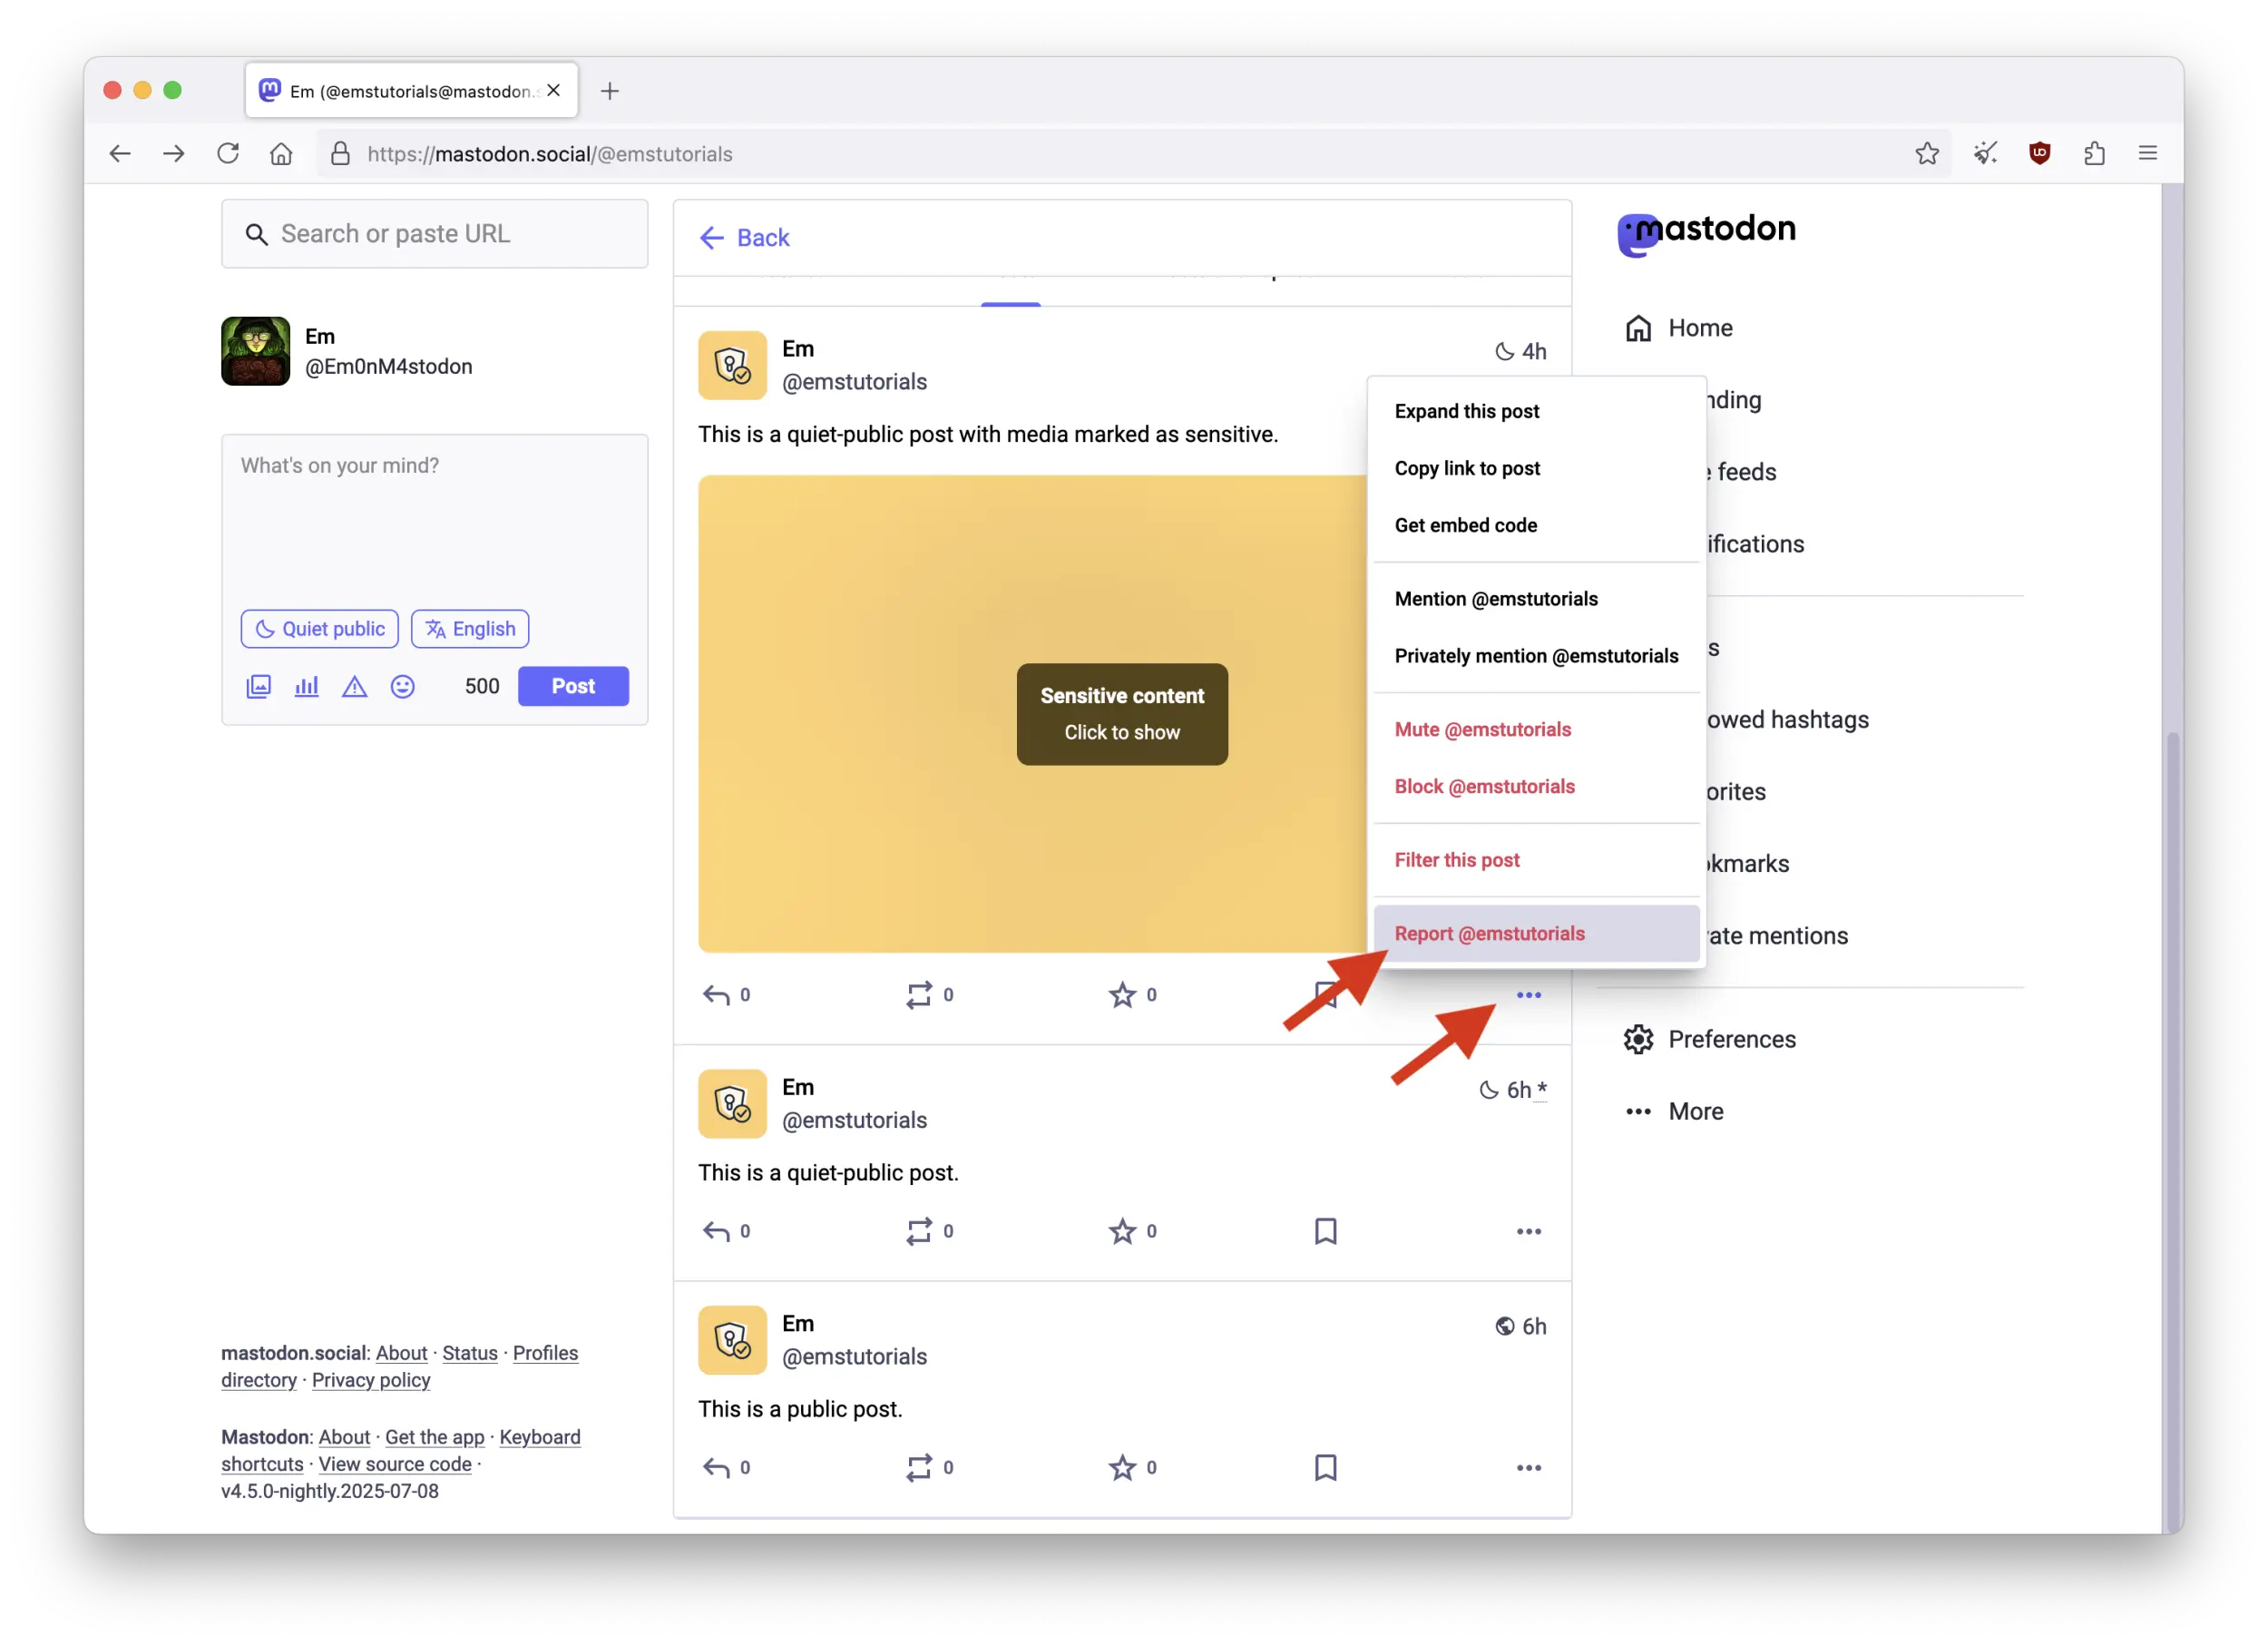Open the Privacy policy link
Viewport: 2268px width, 1645px height.
(370, 1380)
